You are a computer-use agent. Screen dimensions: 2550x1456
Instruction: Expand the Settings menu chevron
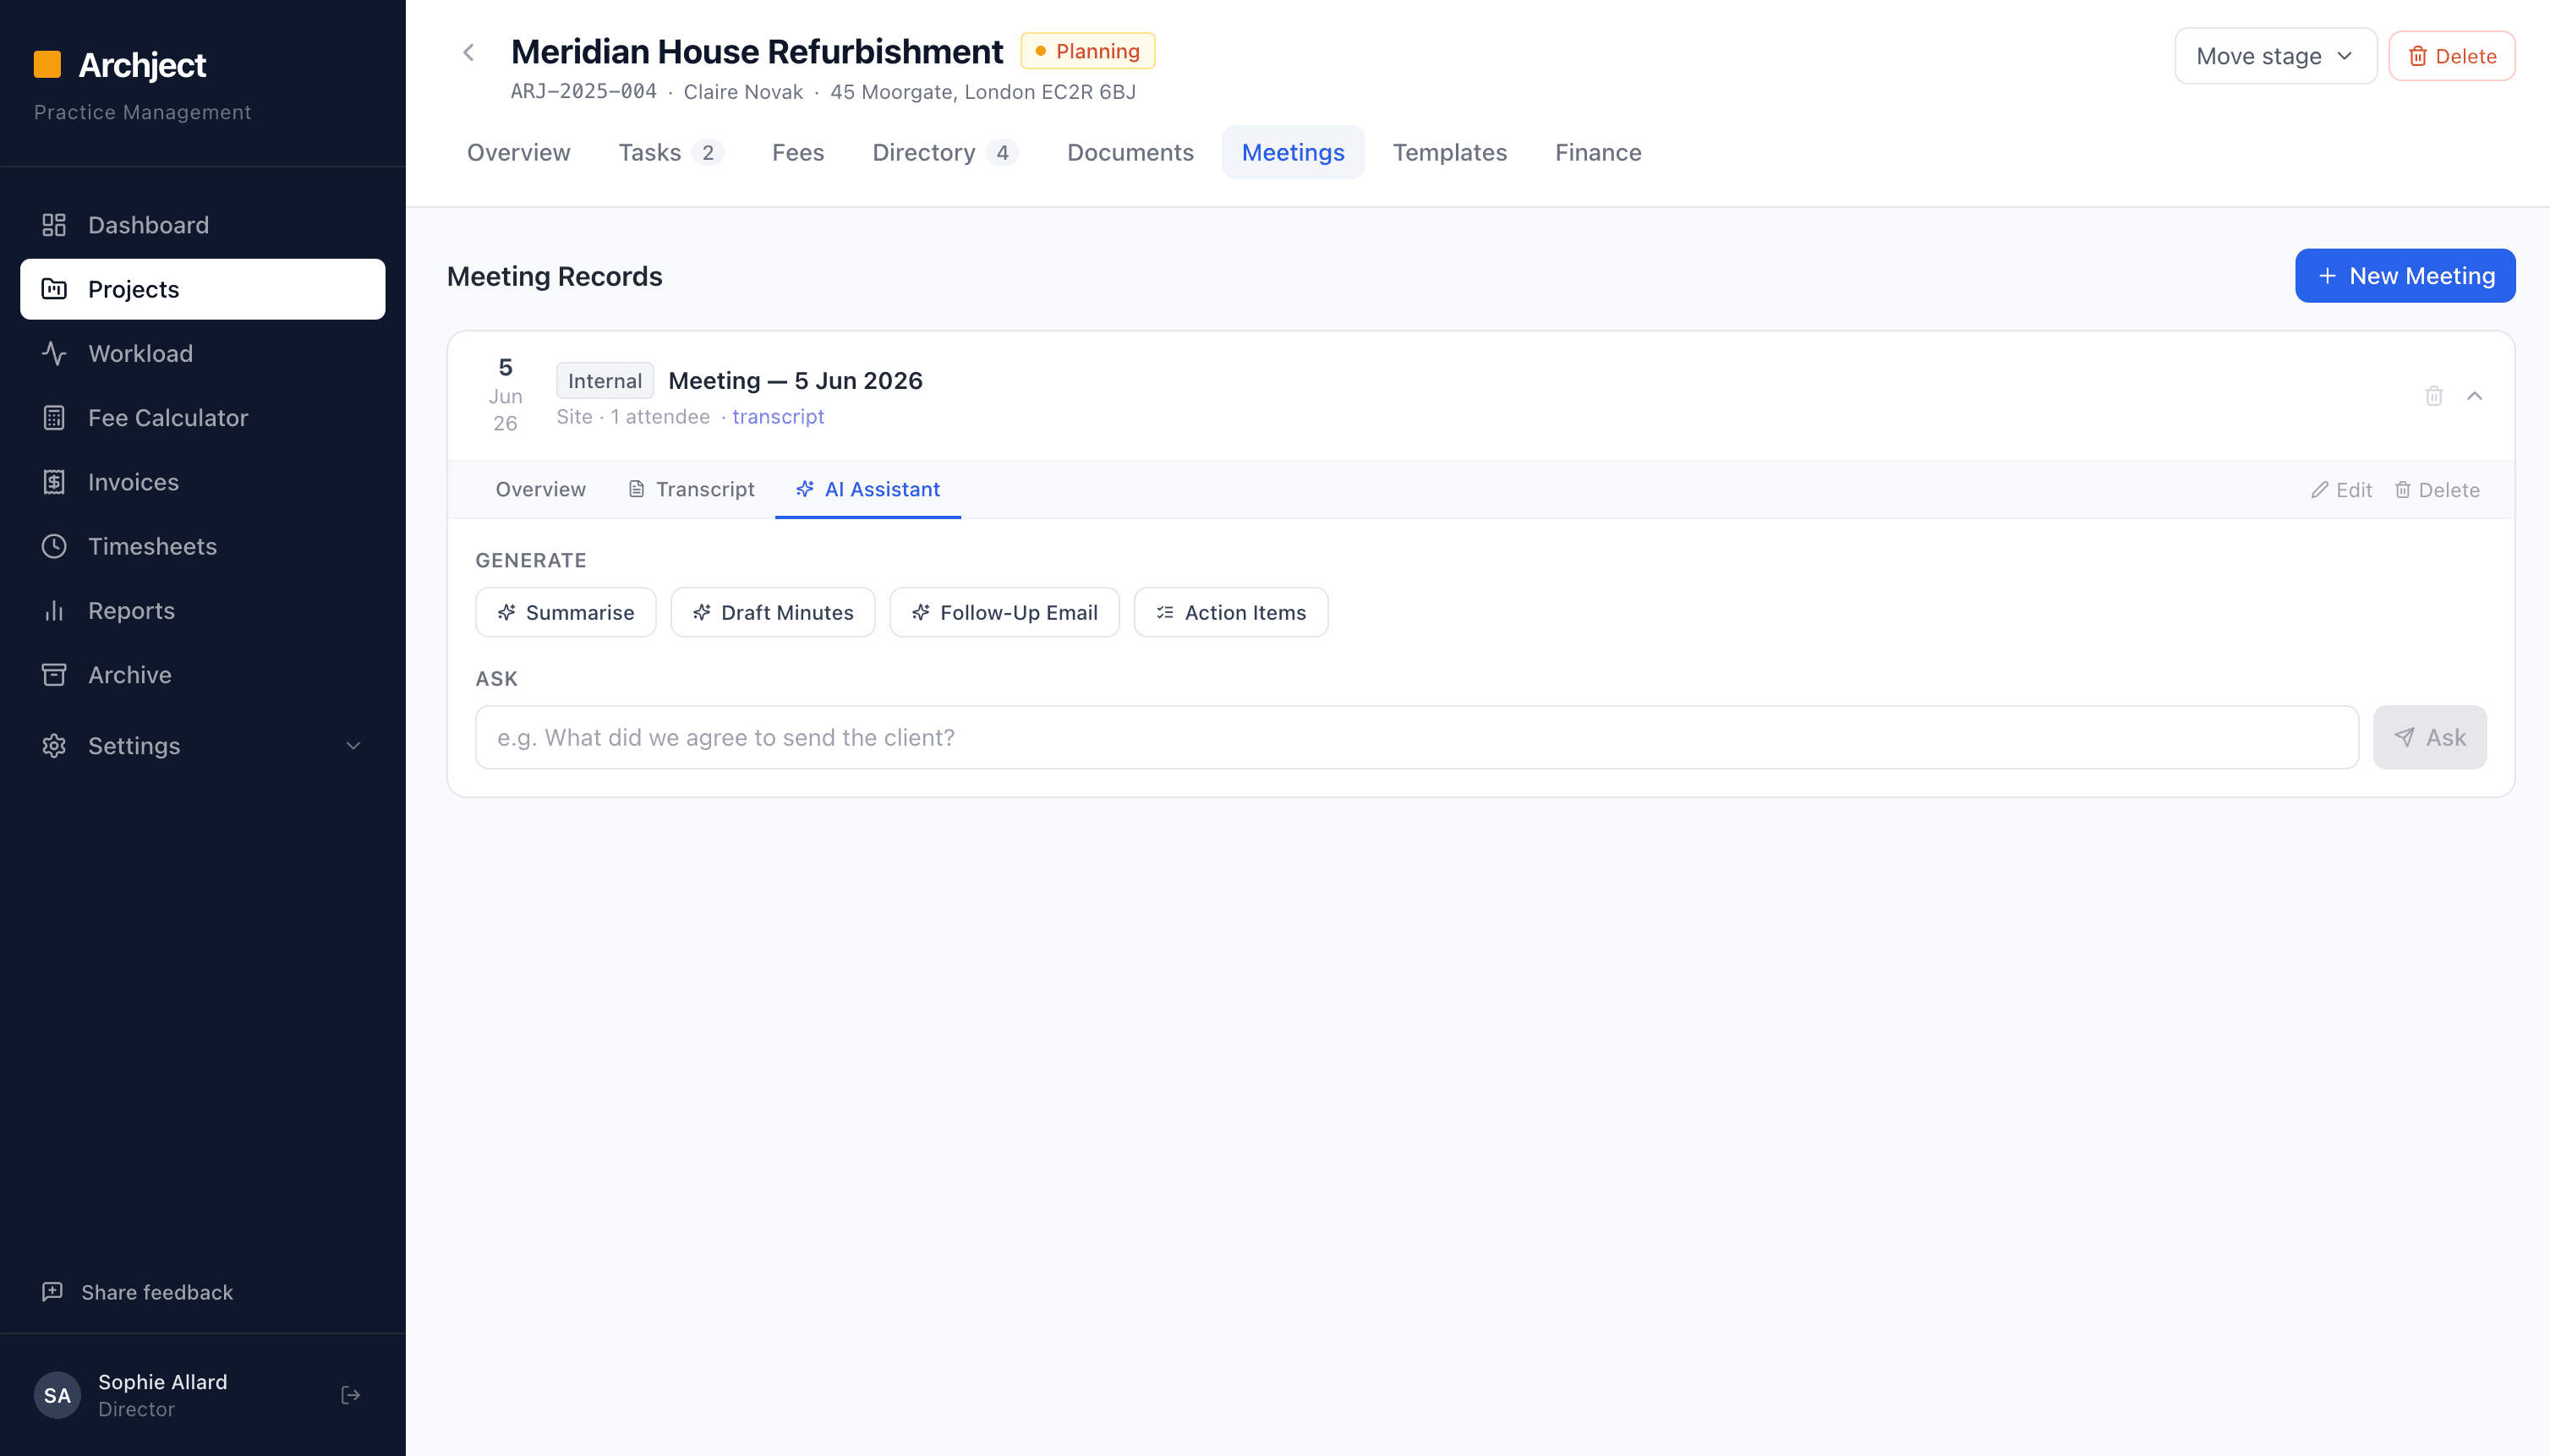pos(353,746)
